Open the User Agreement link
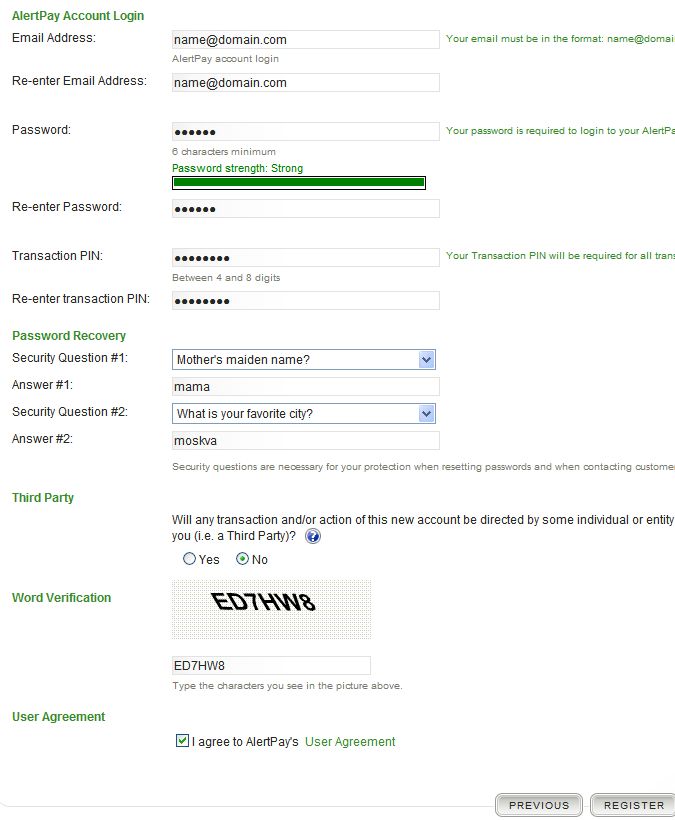The image size is (675, 820). click(x=350, y=742)
